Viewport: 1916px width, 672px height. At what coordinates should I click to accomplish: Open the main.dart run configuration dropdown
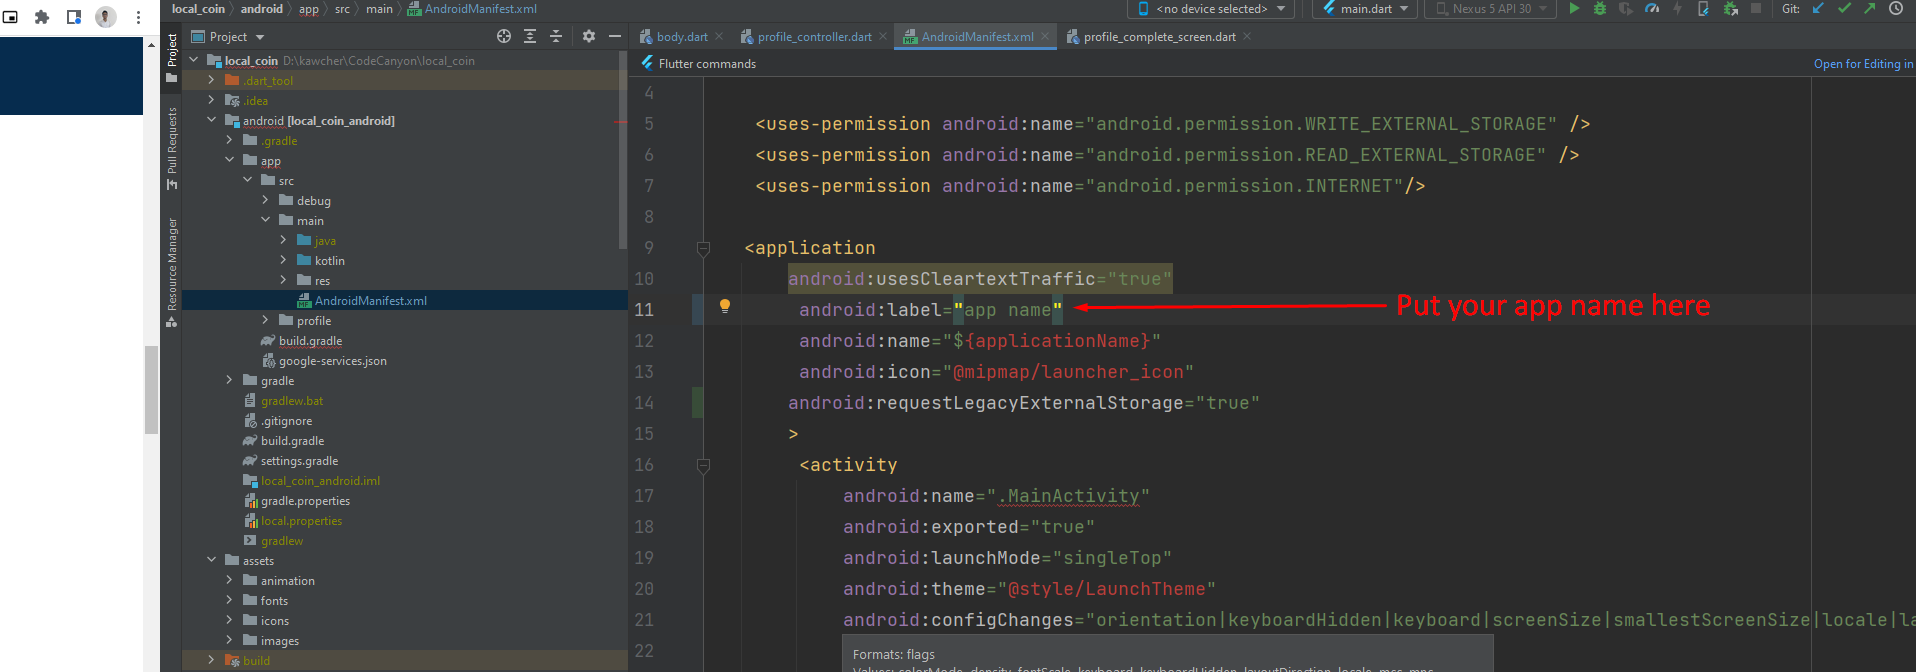[1365, 9]
